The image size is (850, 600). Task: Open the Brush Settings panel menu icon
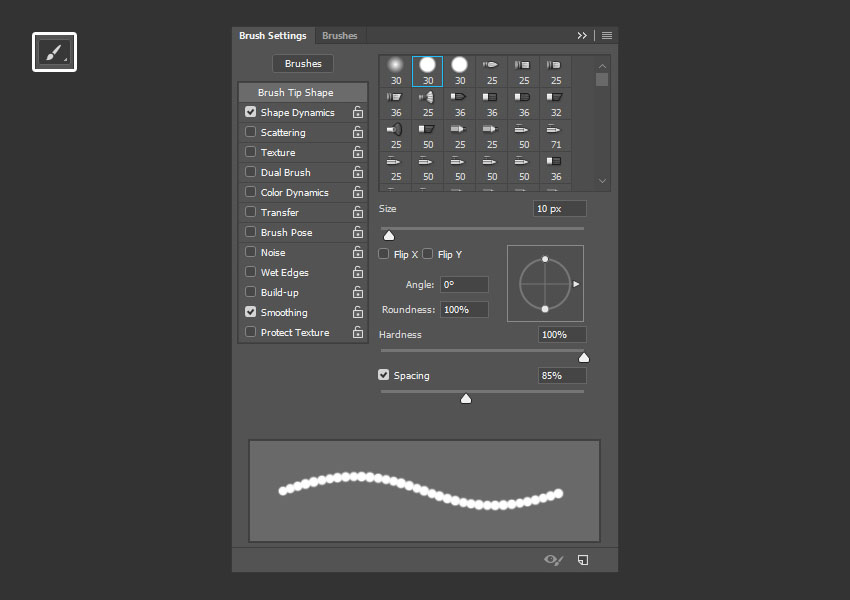click(x=607, y=36)
